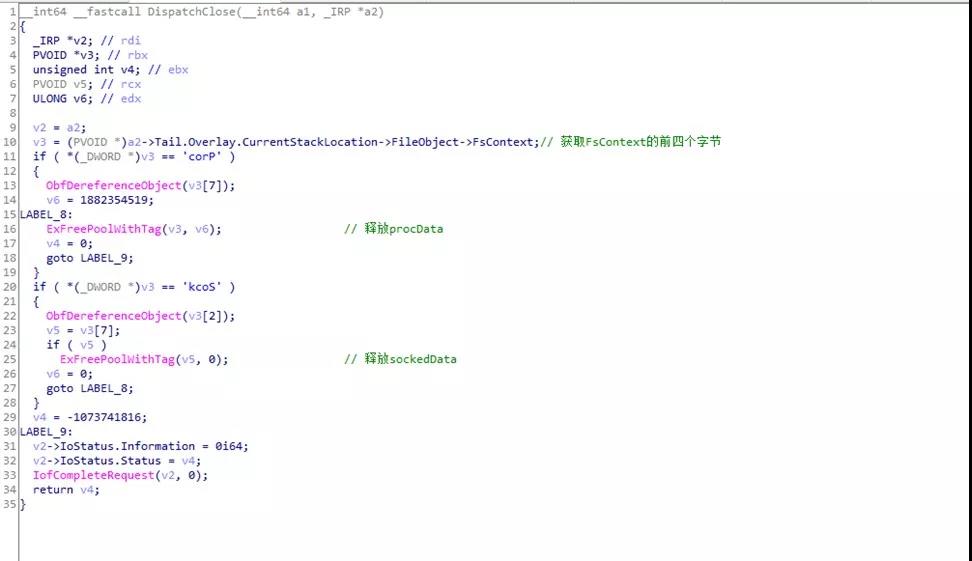Click the 'kcoS' constant in the if condition

[201, 287]
